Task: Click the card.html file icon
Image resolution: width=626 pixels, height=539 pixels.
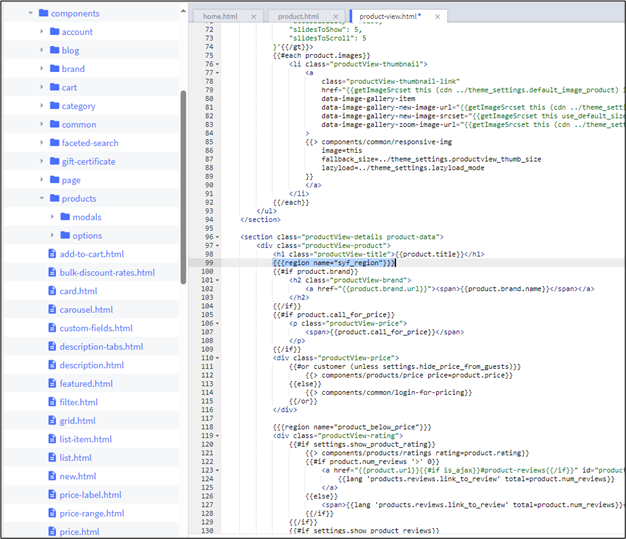Action: tap(52, 291)
